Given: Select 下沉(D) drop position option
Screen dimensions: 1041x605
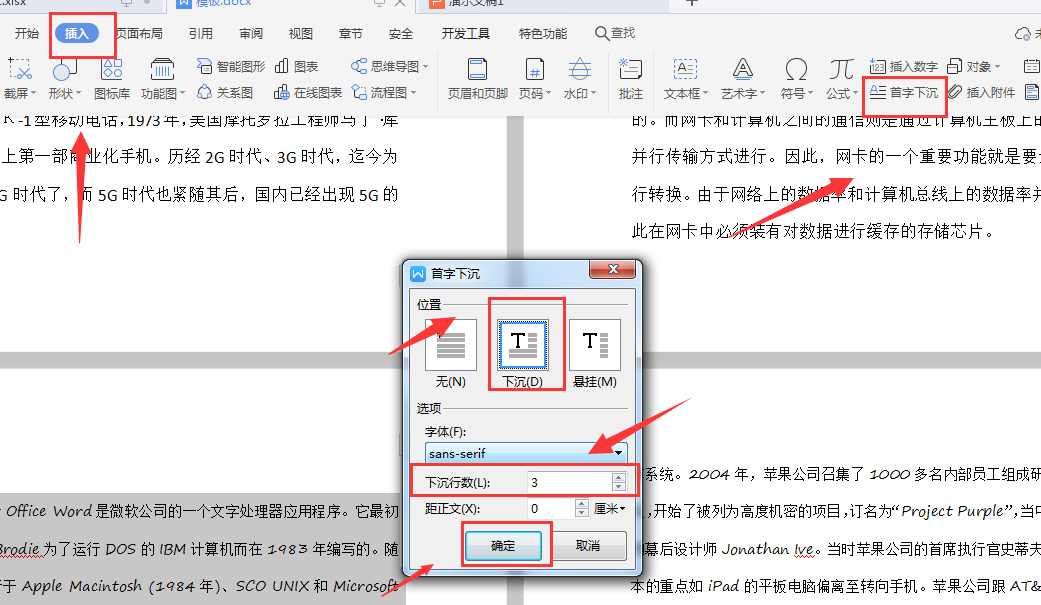Looking at the screenshot, I should [x=523, y=354].
